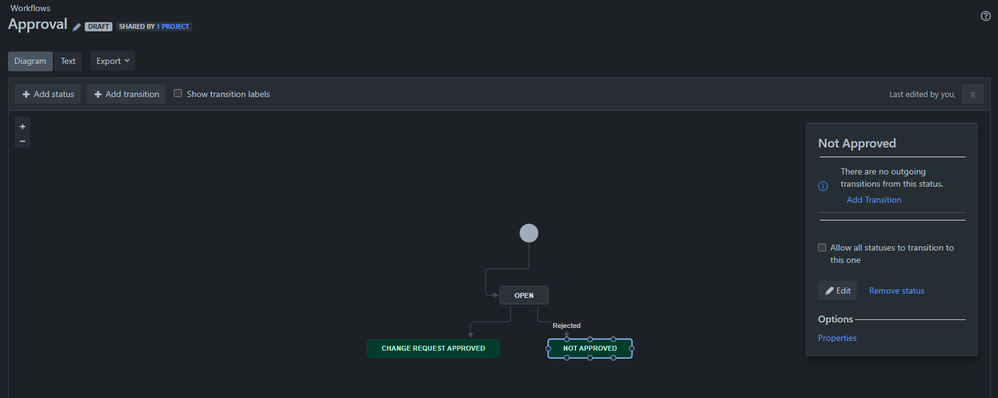998x398 pixels.
Task: Click the Remove status link
Action: coord(897,290)
